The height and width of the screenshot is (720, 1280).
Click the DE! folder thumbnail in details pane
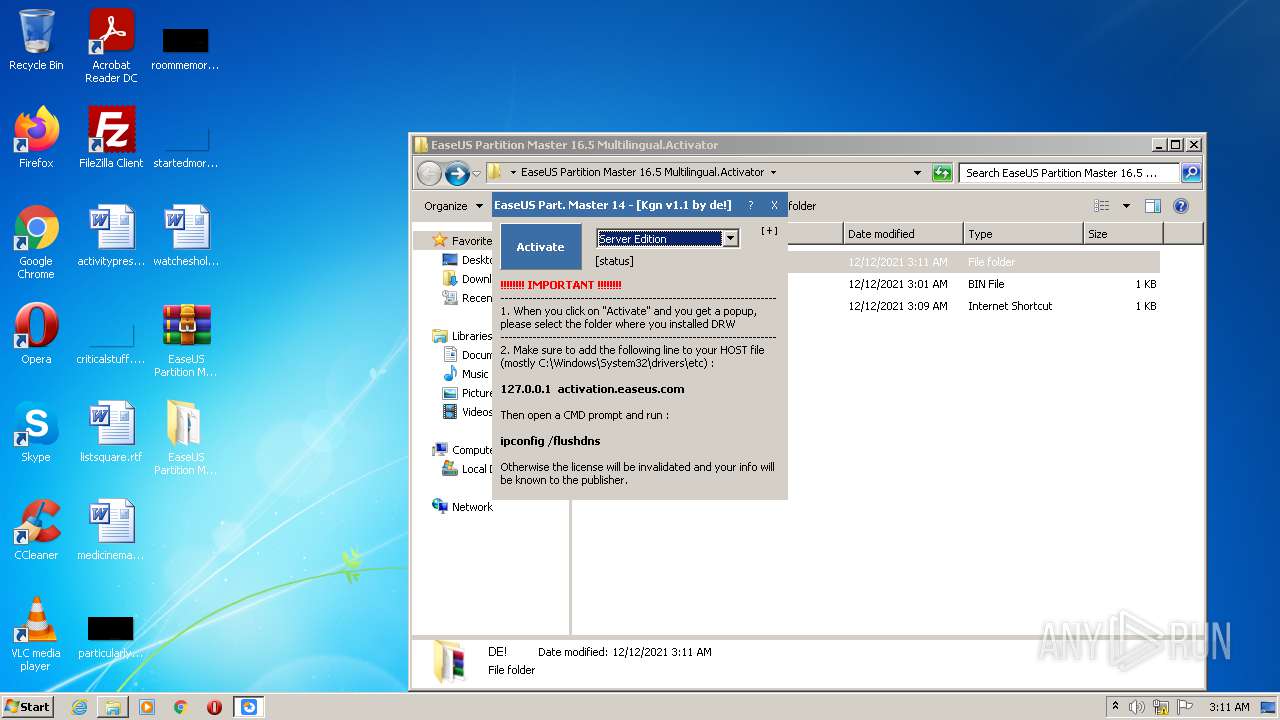(x=447, y=661)
